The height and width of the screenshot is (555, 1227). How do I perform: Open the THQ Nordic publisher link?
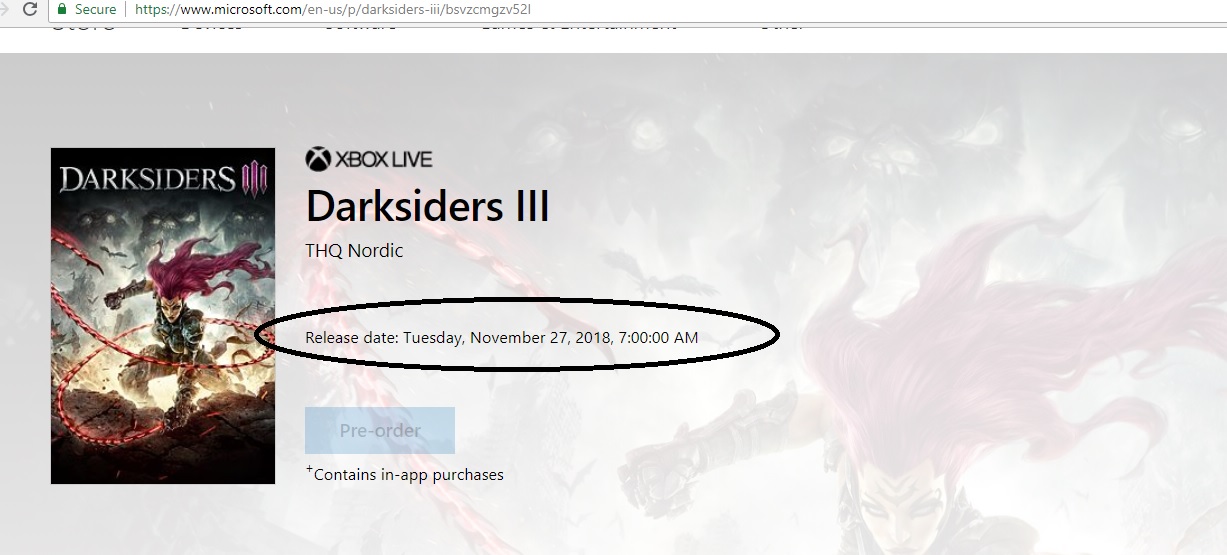[354, 250]
